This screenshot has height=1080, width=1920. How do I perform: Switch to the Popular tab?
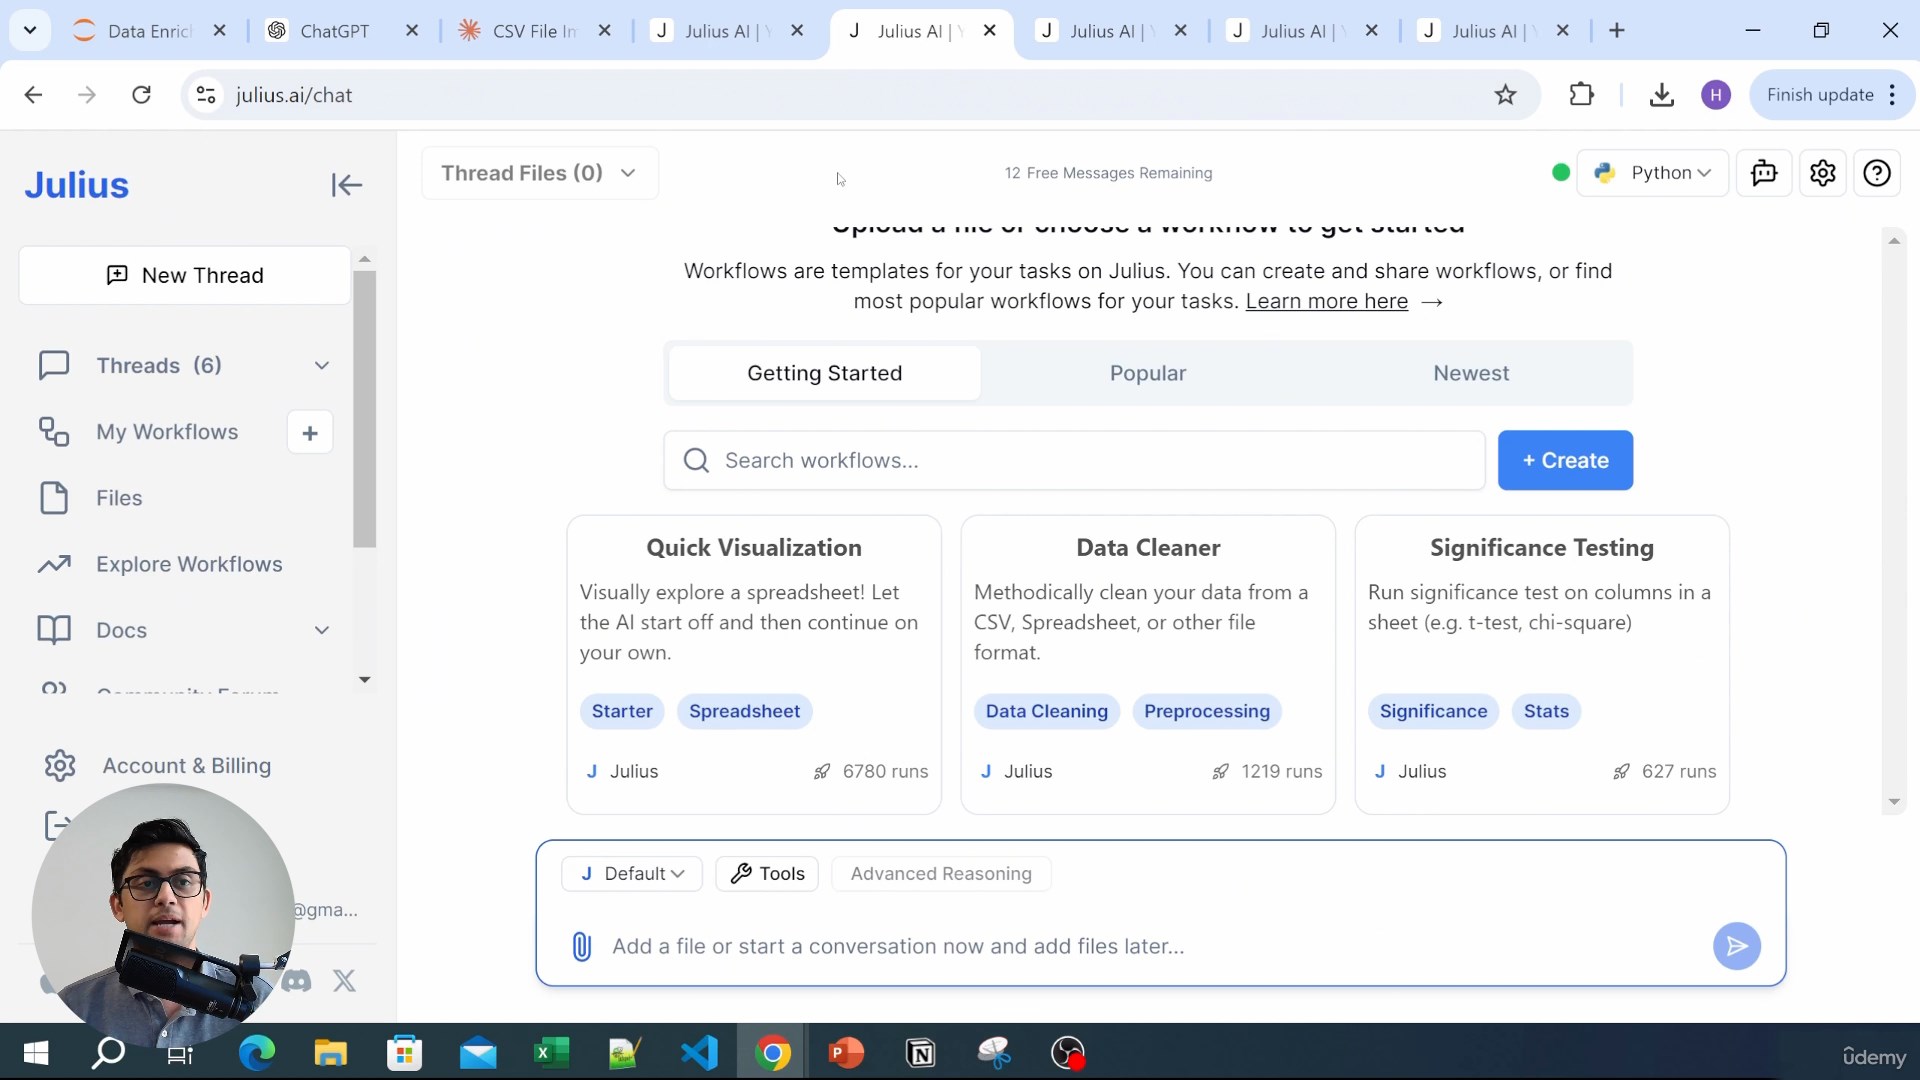[x=1147, y=373]
